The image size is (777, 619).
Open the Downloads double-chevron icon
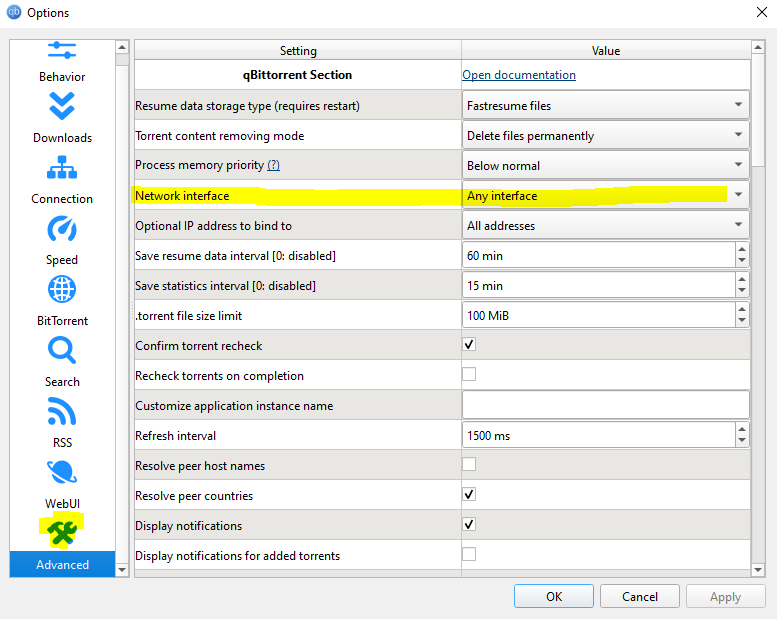(62, 106)
